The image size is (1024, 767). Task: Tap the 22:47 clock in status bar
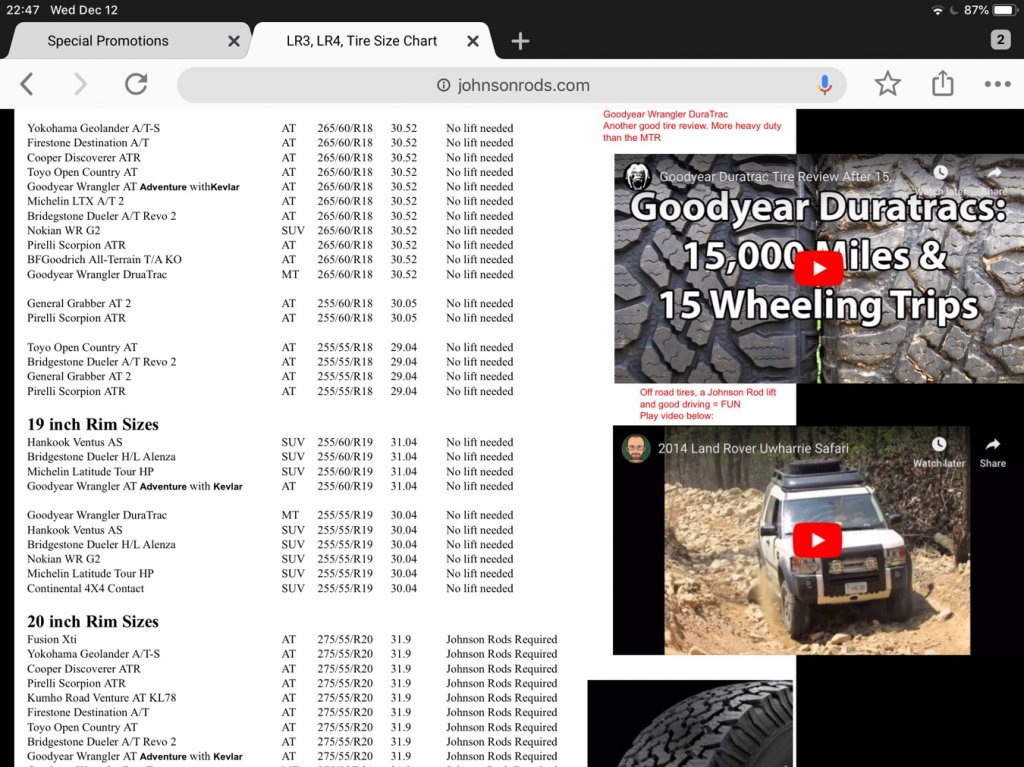pos(23,10)
